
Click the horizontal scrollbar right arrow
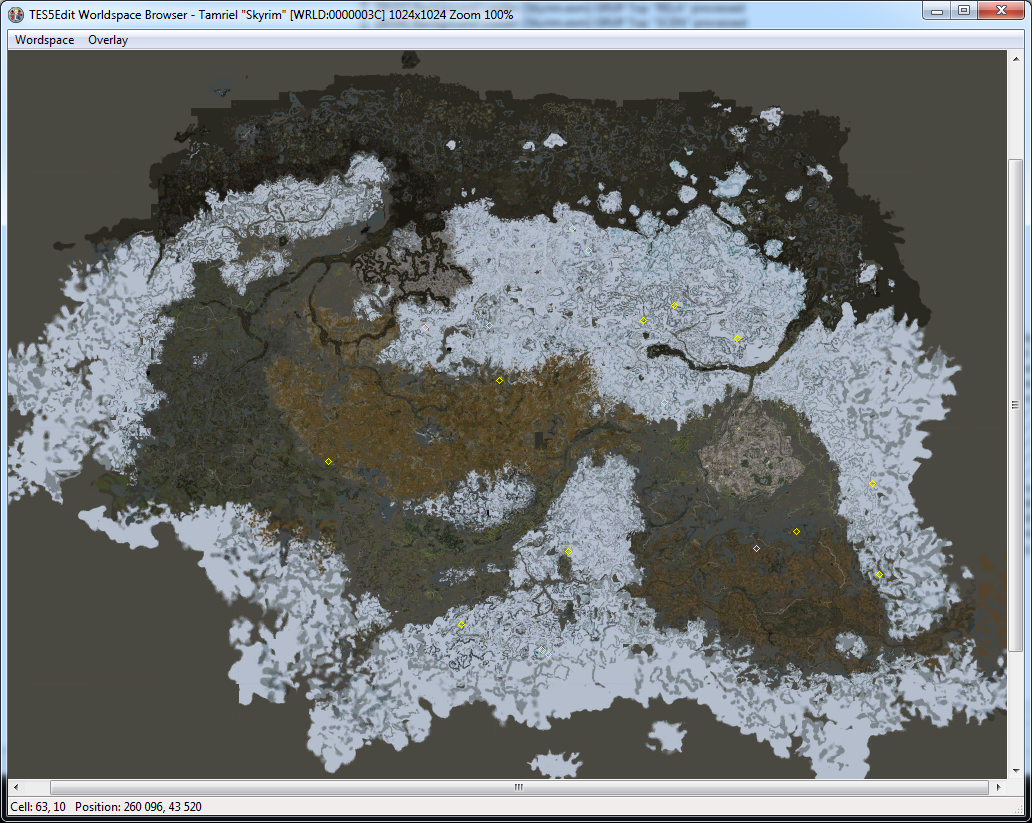[x=998, y=787]
